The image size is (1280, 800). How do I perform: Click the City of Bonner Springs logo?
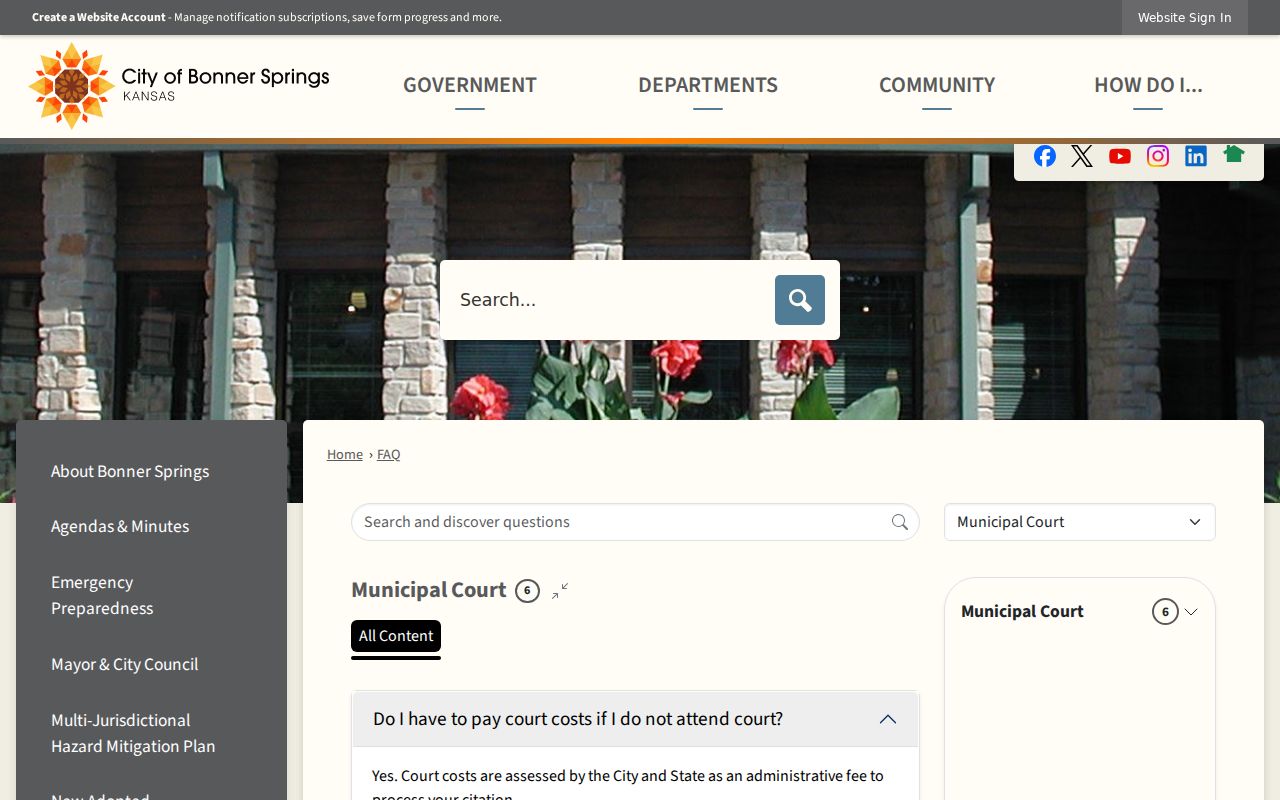click(179, 86)
